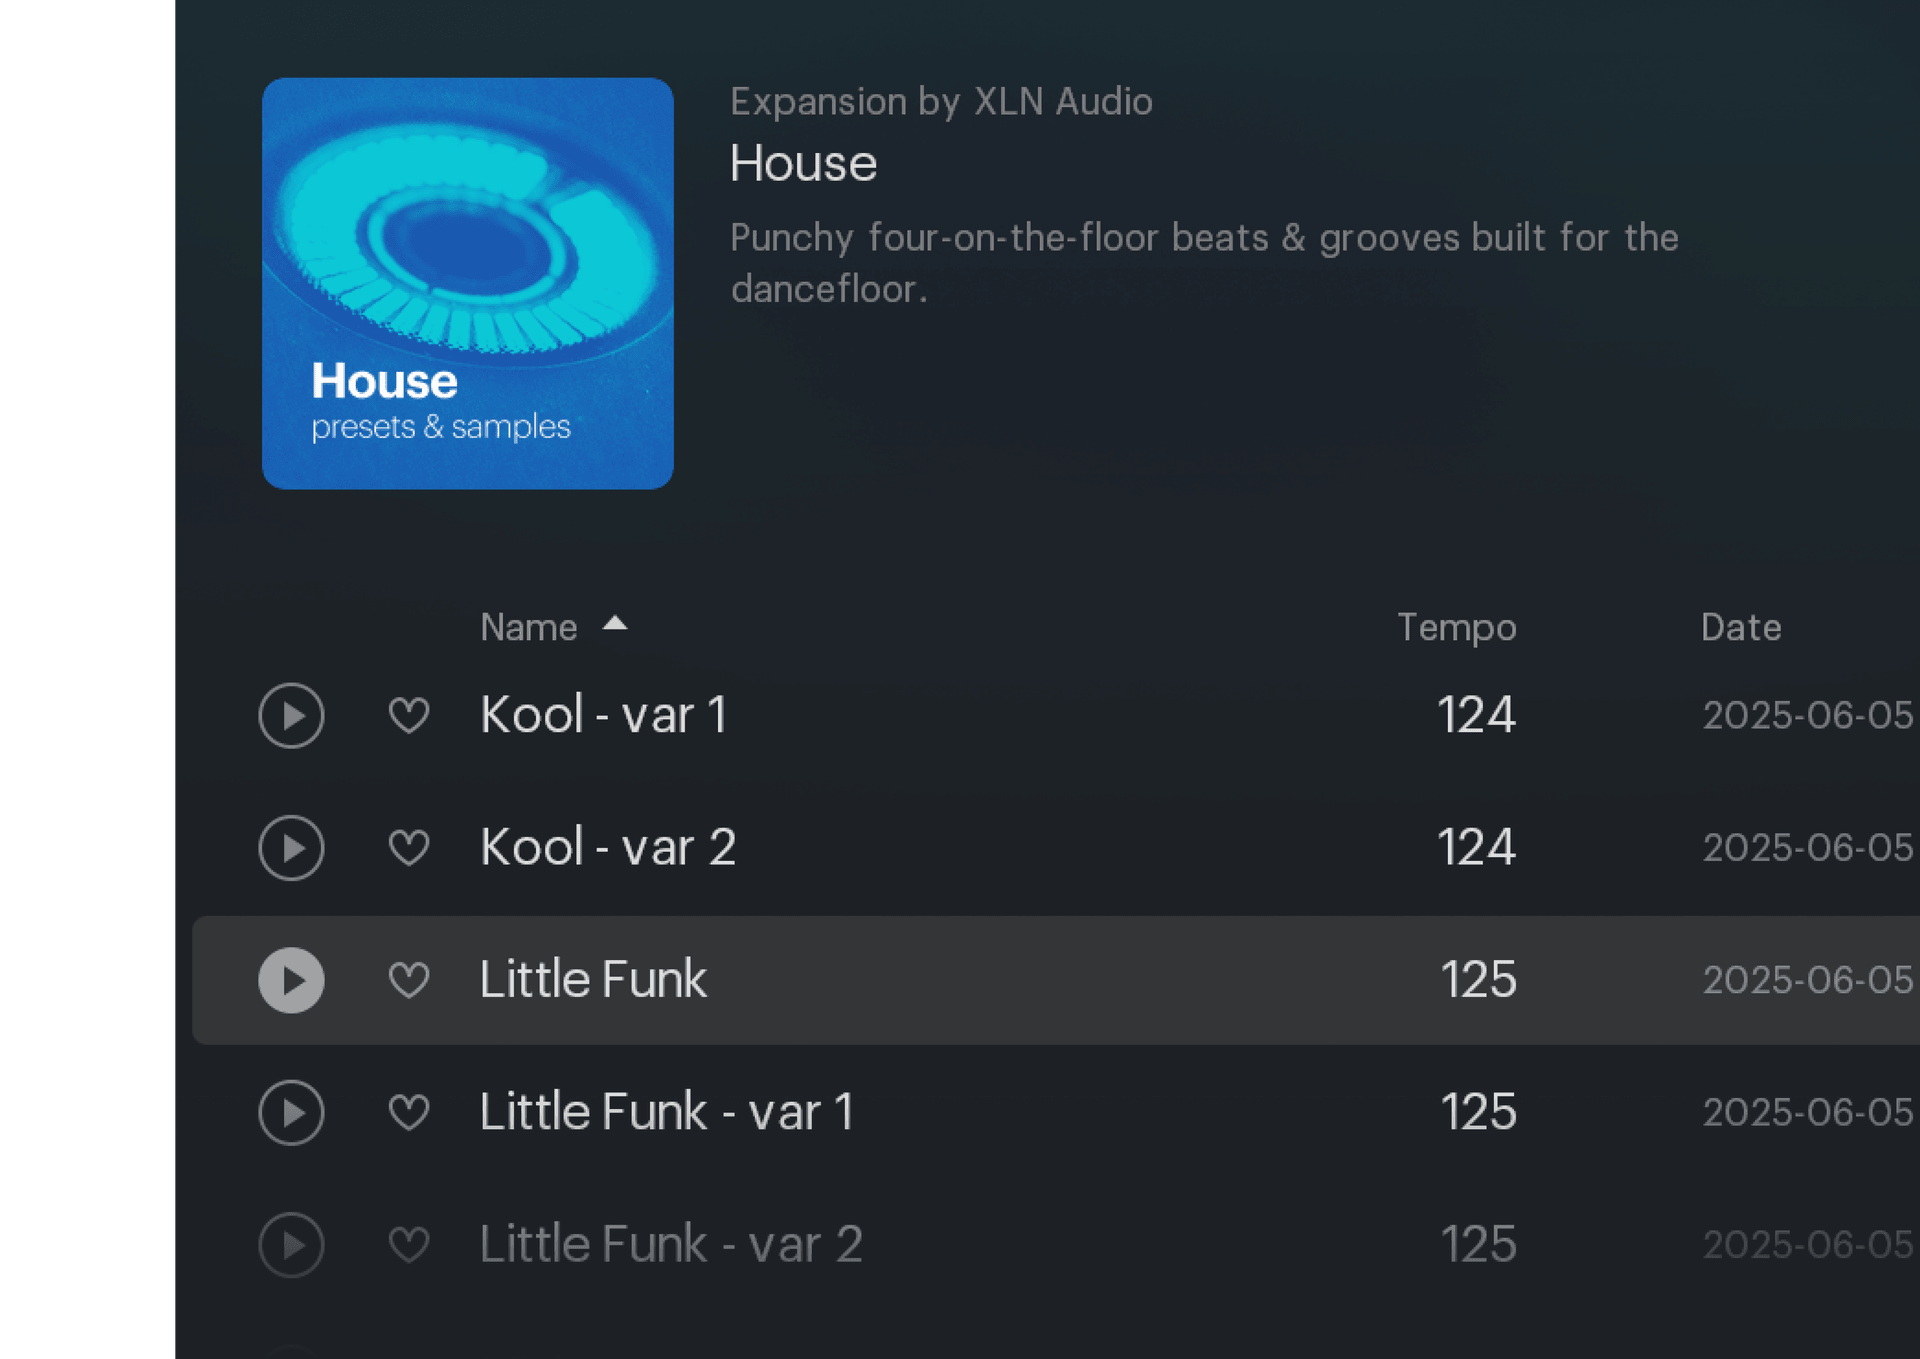Screen dimensions: 1920x1359
Task: Toggle the Name column sort arrow
Action: pos(615,625)
